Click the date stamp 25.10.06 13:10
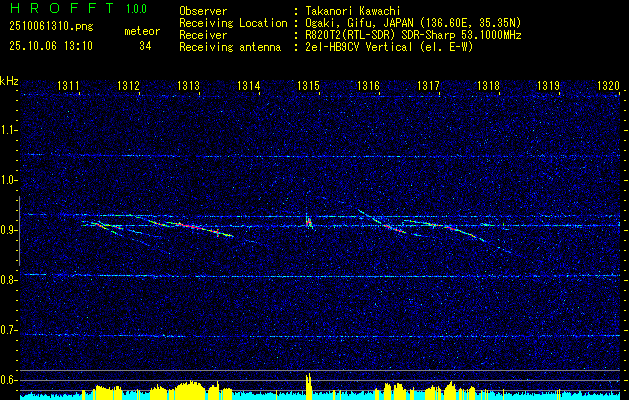The width and height of the screenshot is (629, 400). click(x=51, y=46)
